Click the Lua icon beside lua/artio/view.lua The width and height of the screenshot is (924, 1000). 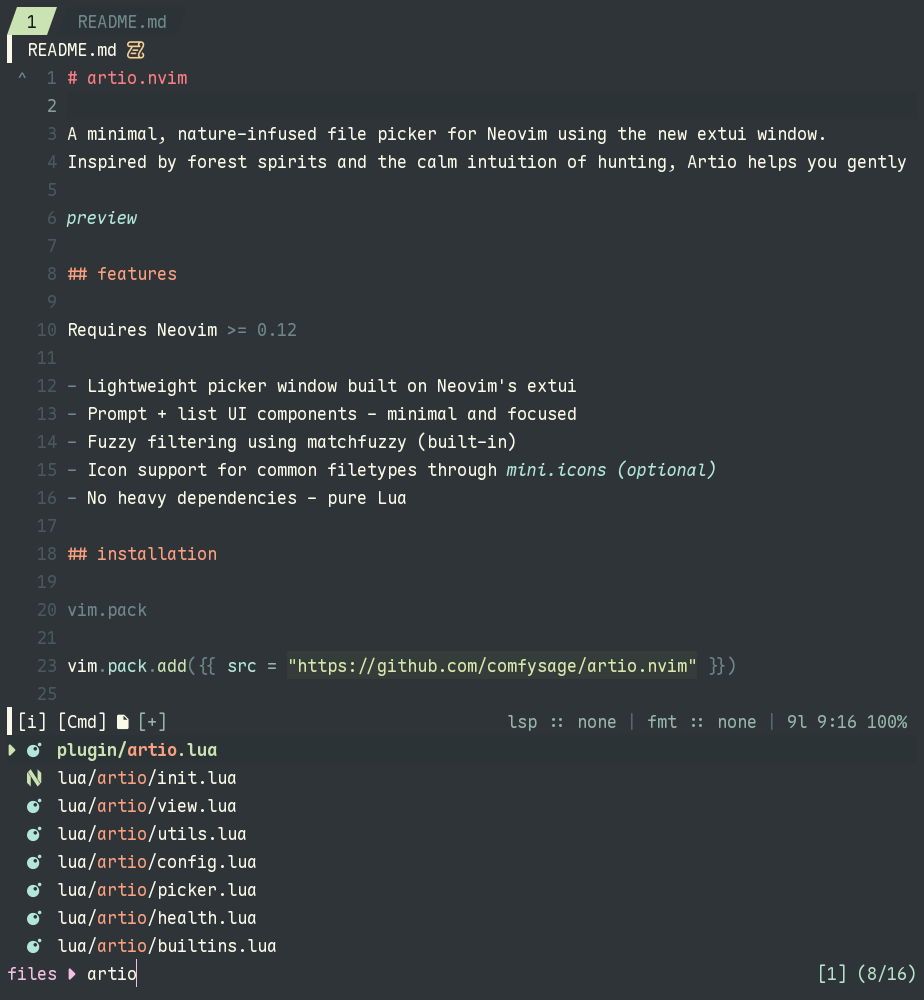34,806
